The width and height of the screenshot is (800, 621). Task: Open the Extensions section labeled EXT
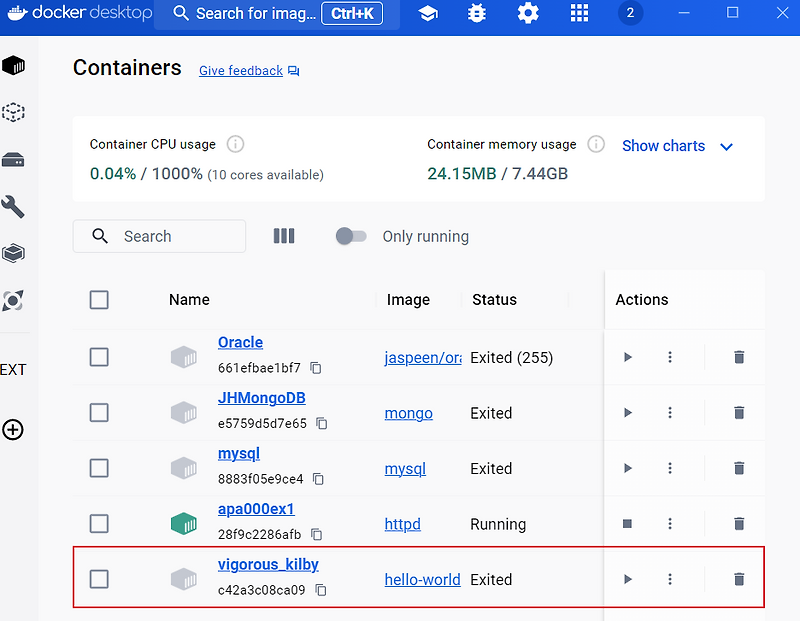click(x=14, y=369)
